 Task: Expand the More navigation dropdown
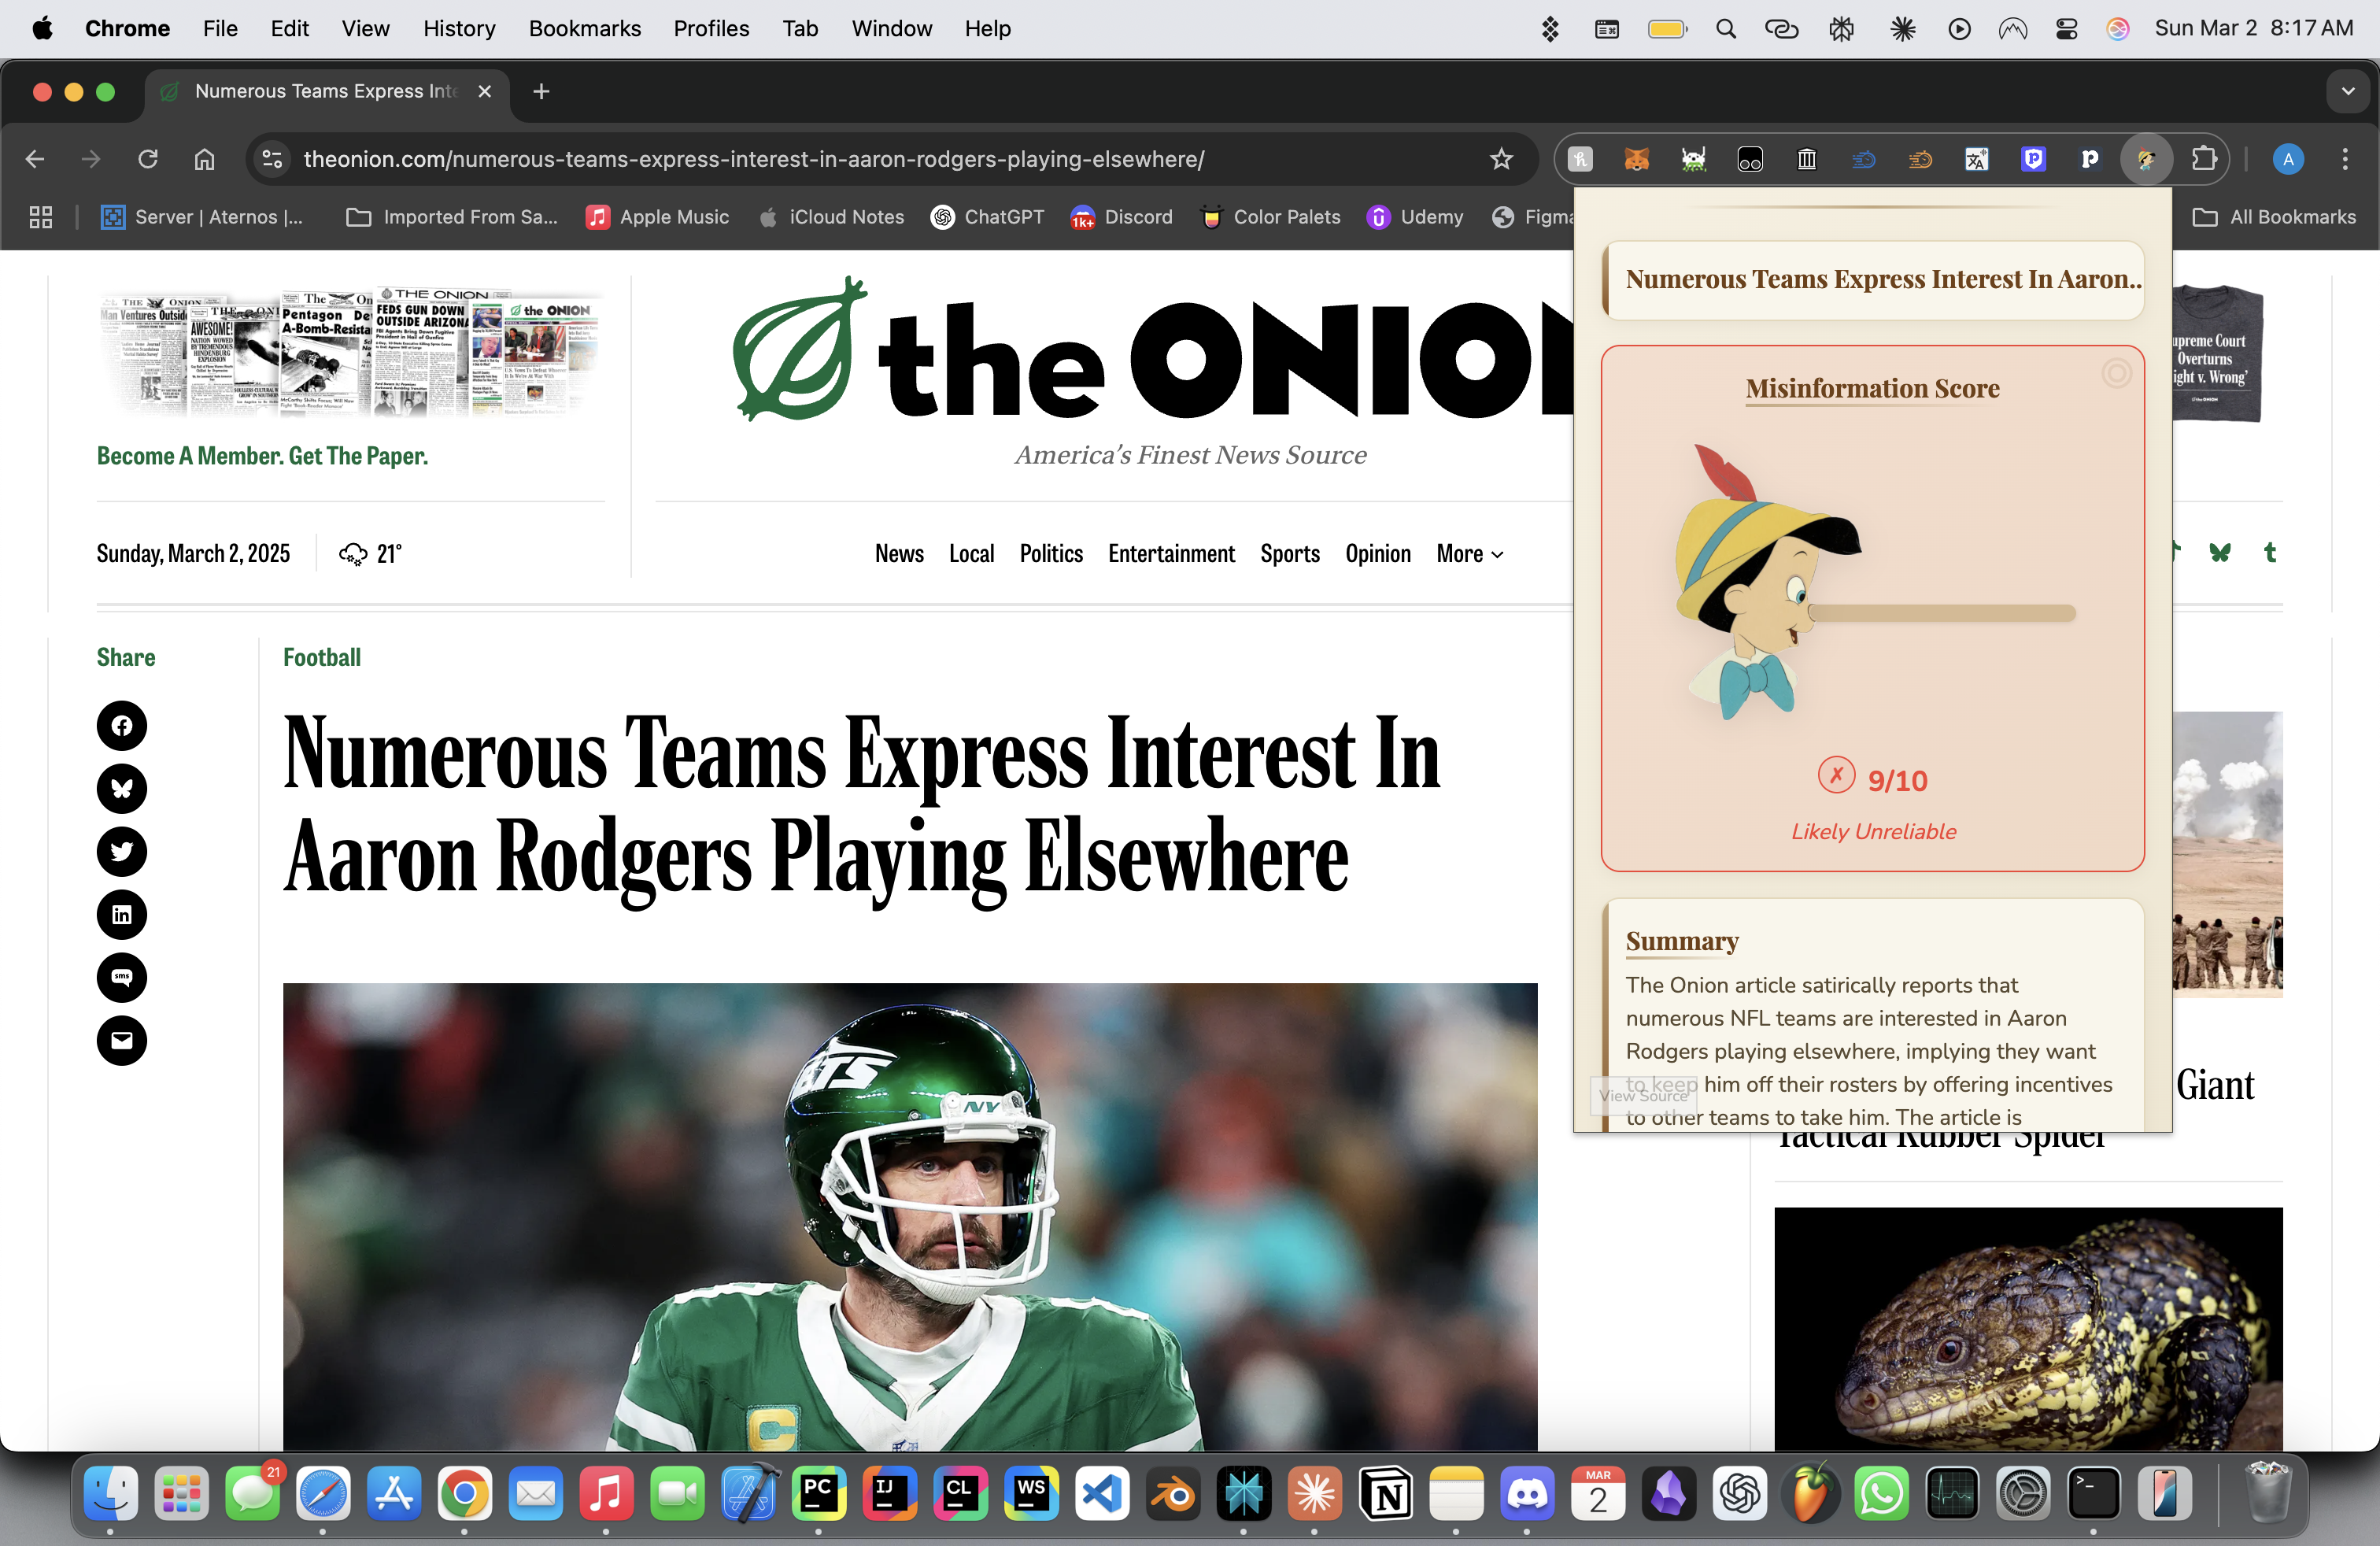click(1469, 553)
